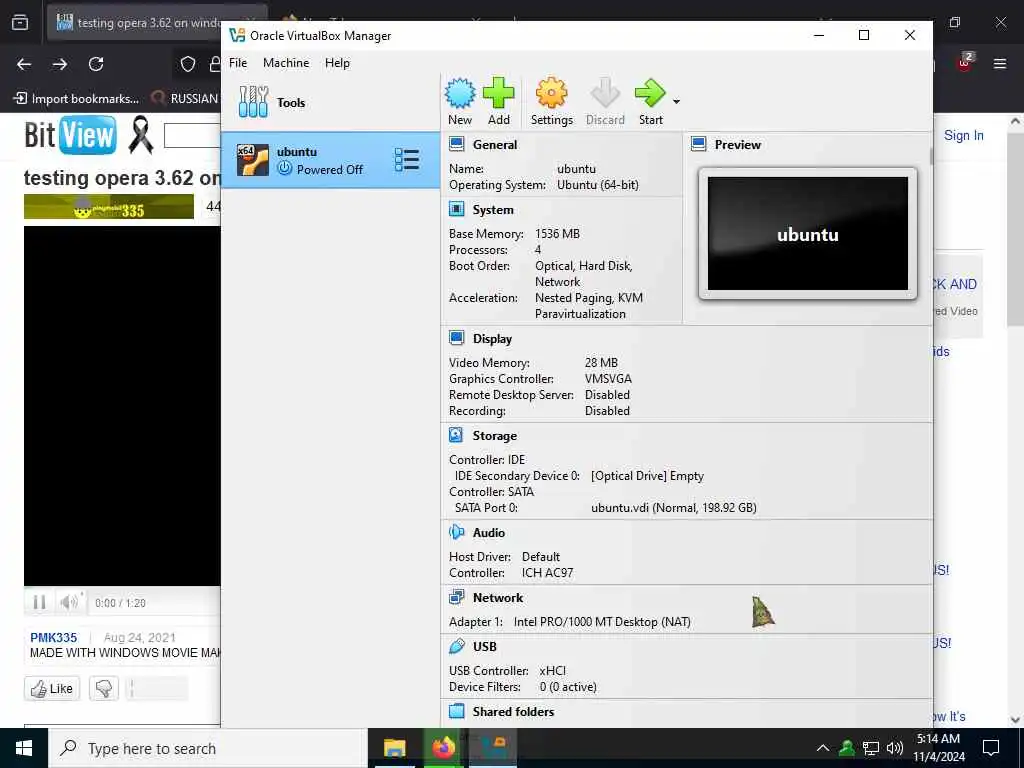Click the System chip icon
The height and width of the screenshot is (768, 1024).
tap(456, 209)
